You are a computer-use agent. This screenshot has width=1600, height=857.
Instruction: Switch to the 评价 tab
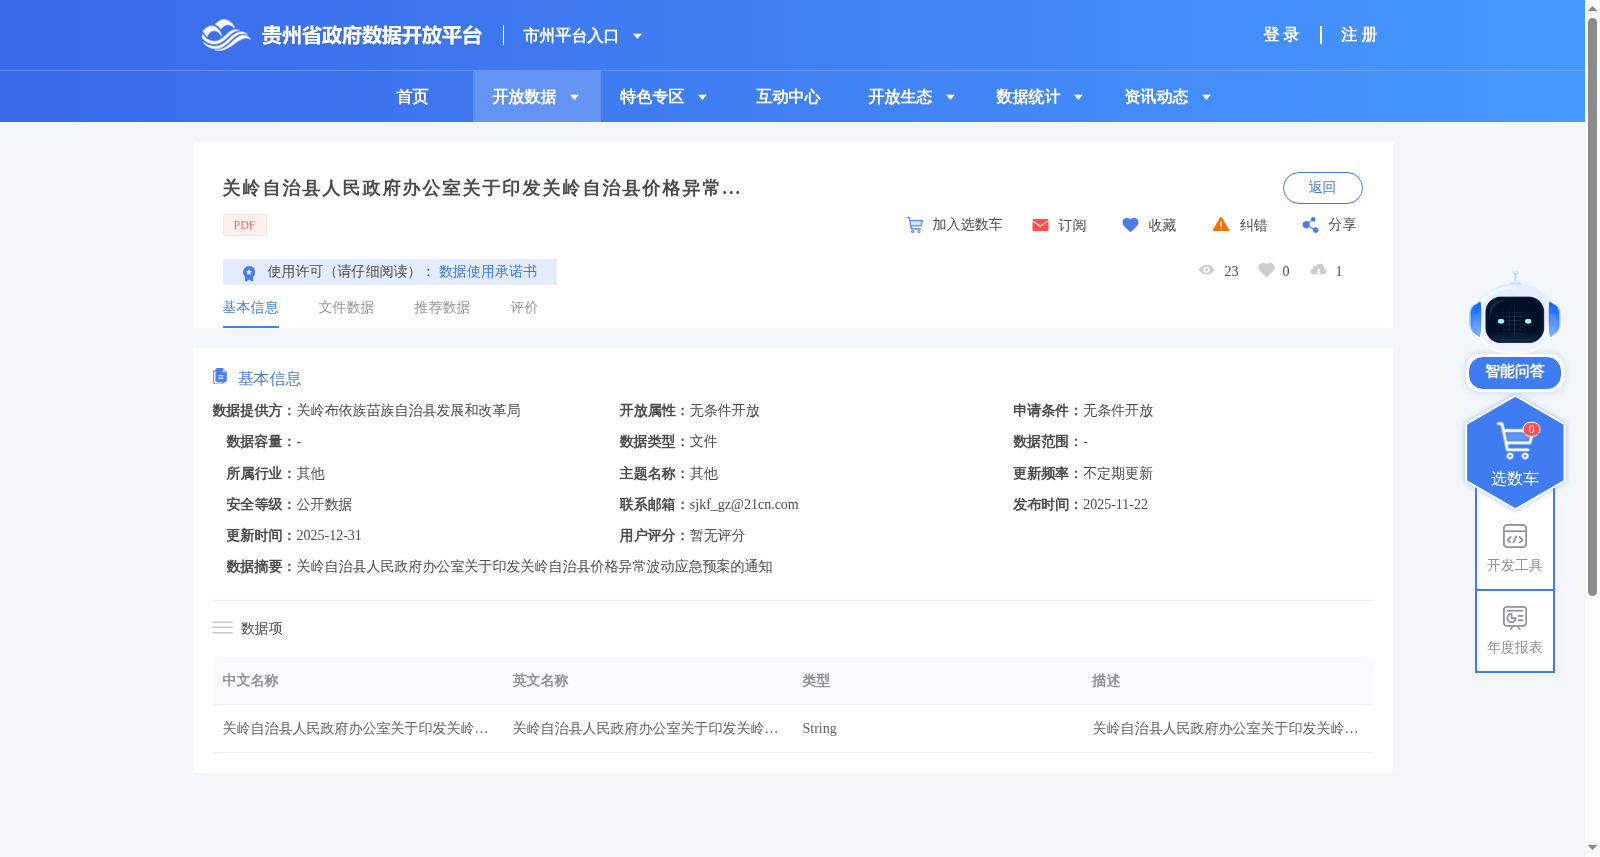coord(524,307)
